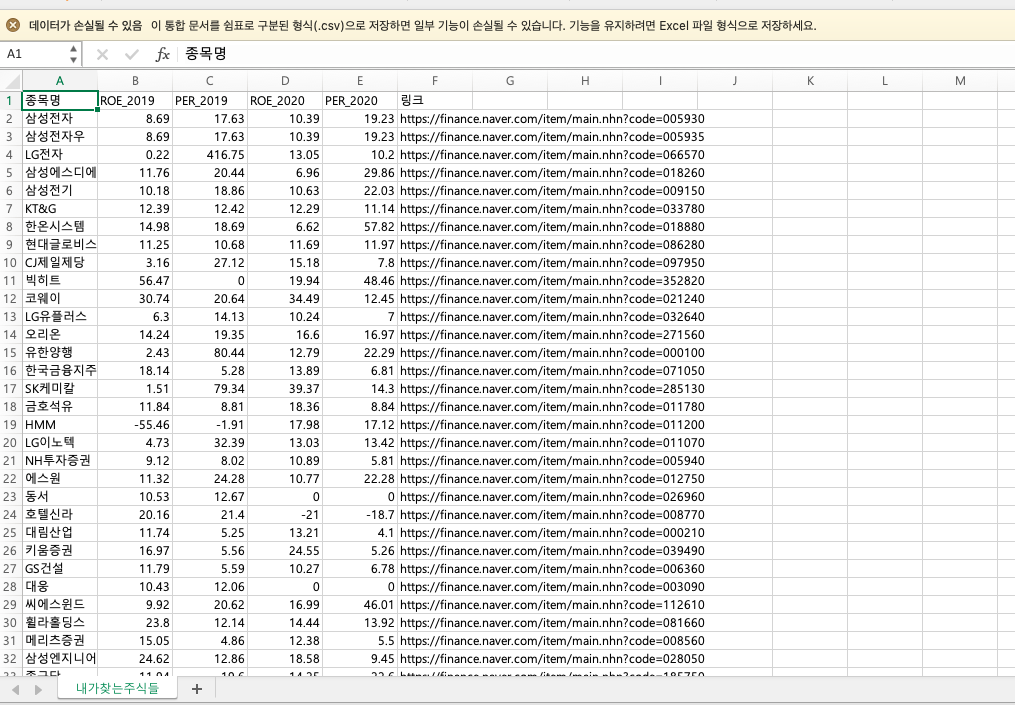Select cell GS건설
Screen dimensions: 1015x705
(60, 568)
